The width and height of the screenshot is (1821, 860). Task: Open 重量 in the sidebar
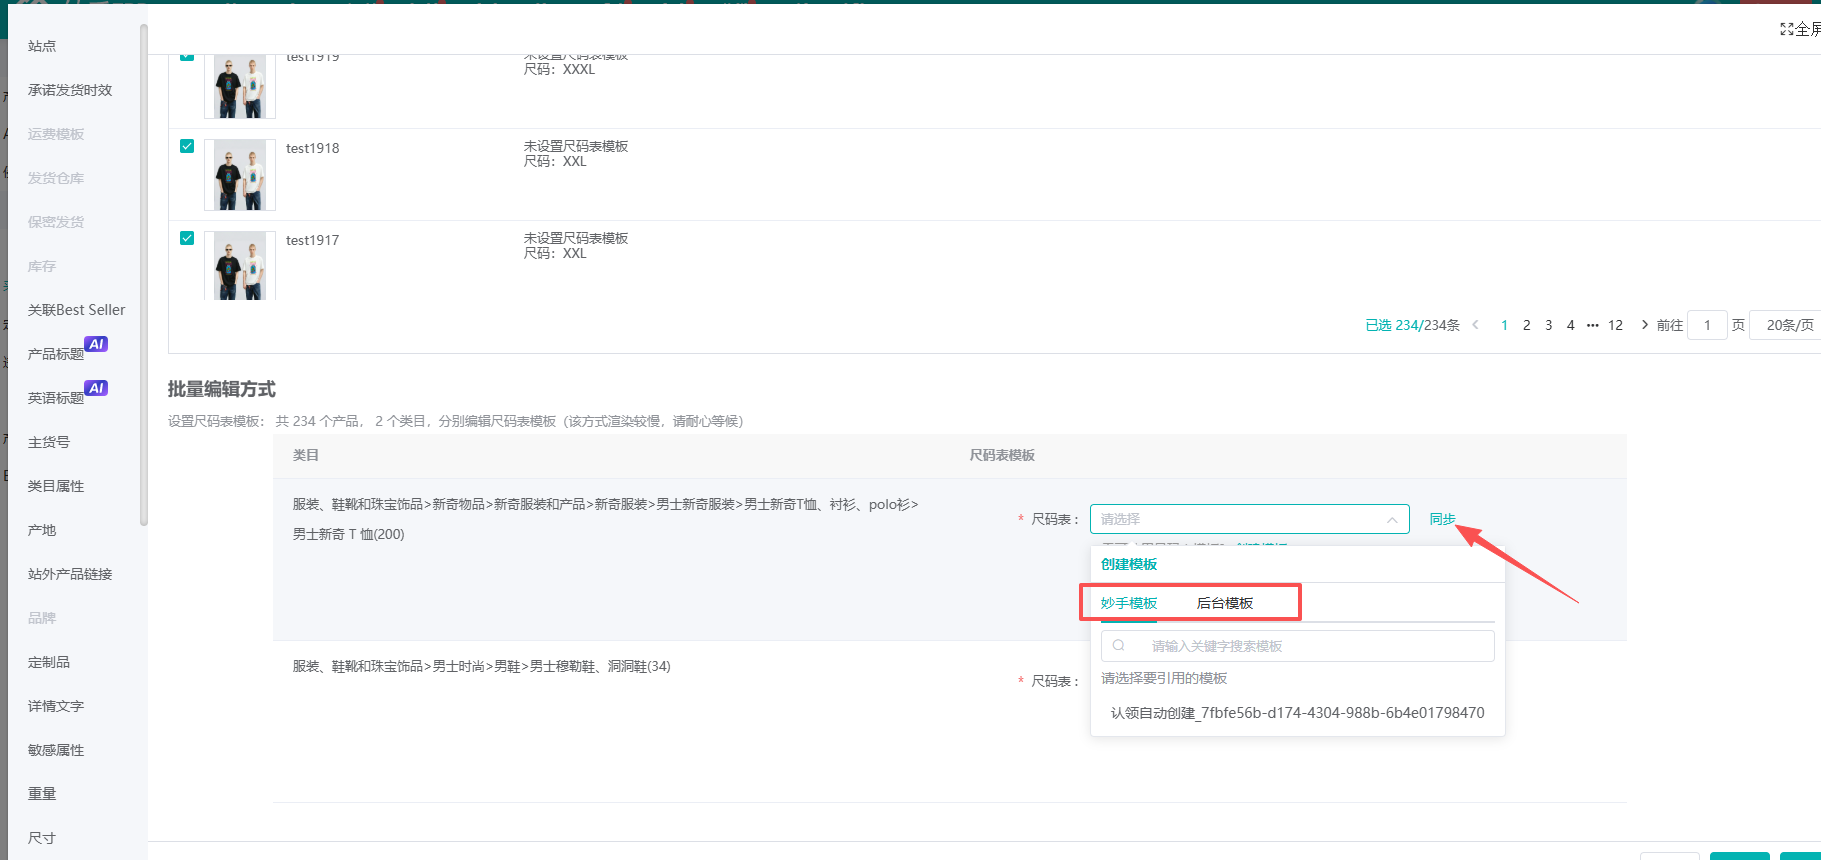(x=42, y=794)
